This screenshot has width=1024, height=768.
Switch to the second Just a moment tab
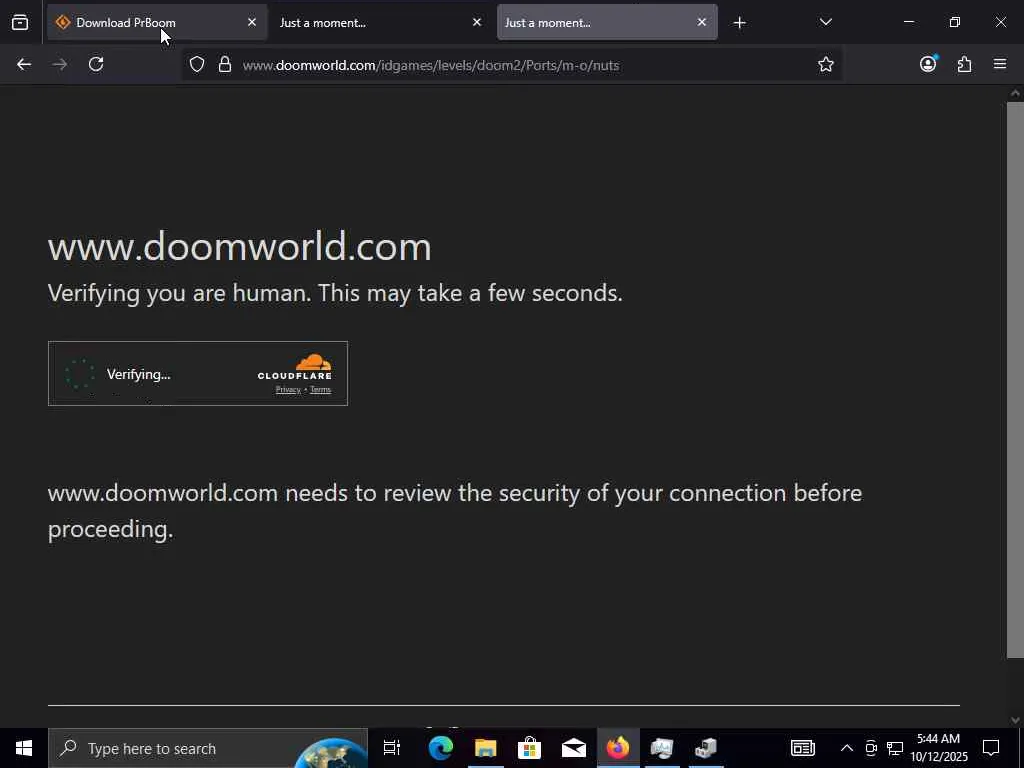pyautogui.click(x=607, y=22)
